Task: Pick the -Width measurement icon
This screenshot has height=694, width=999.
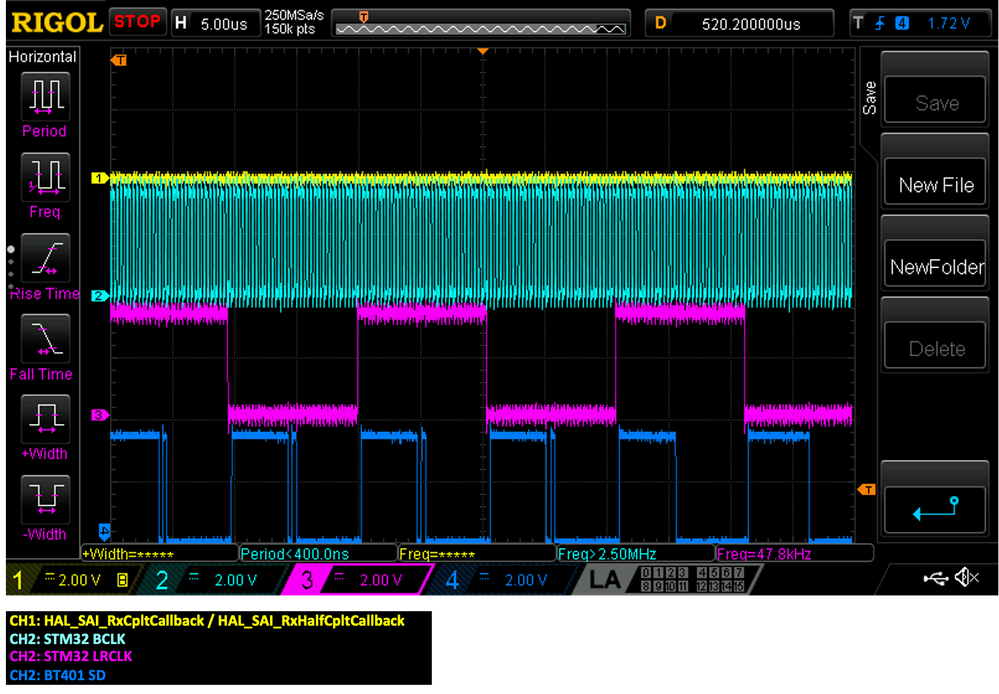Action: (x=46, y=498)
